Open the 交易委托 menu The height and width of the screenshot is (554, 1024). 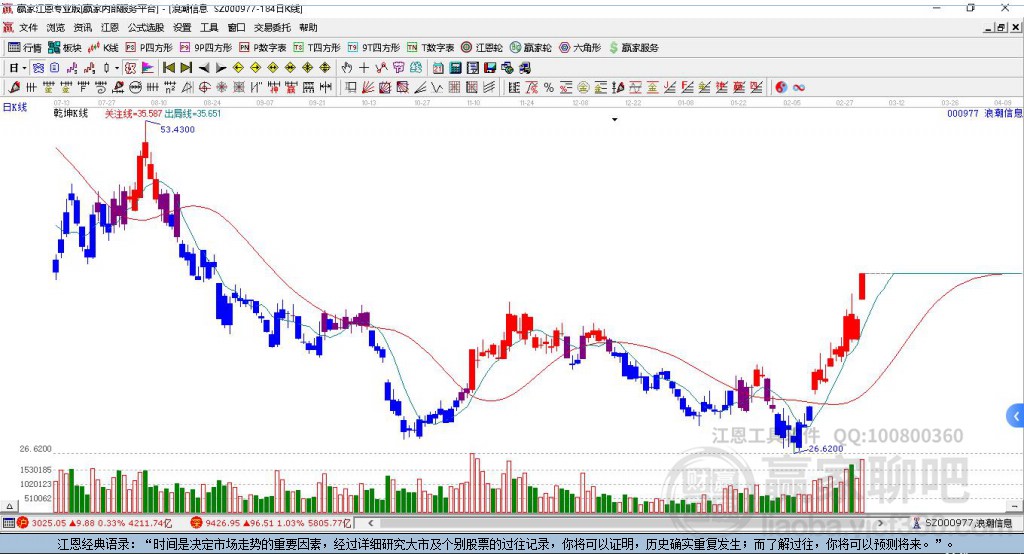pos(272,27)
